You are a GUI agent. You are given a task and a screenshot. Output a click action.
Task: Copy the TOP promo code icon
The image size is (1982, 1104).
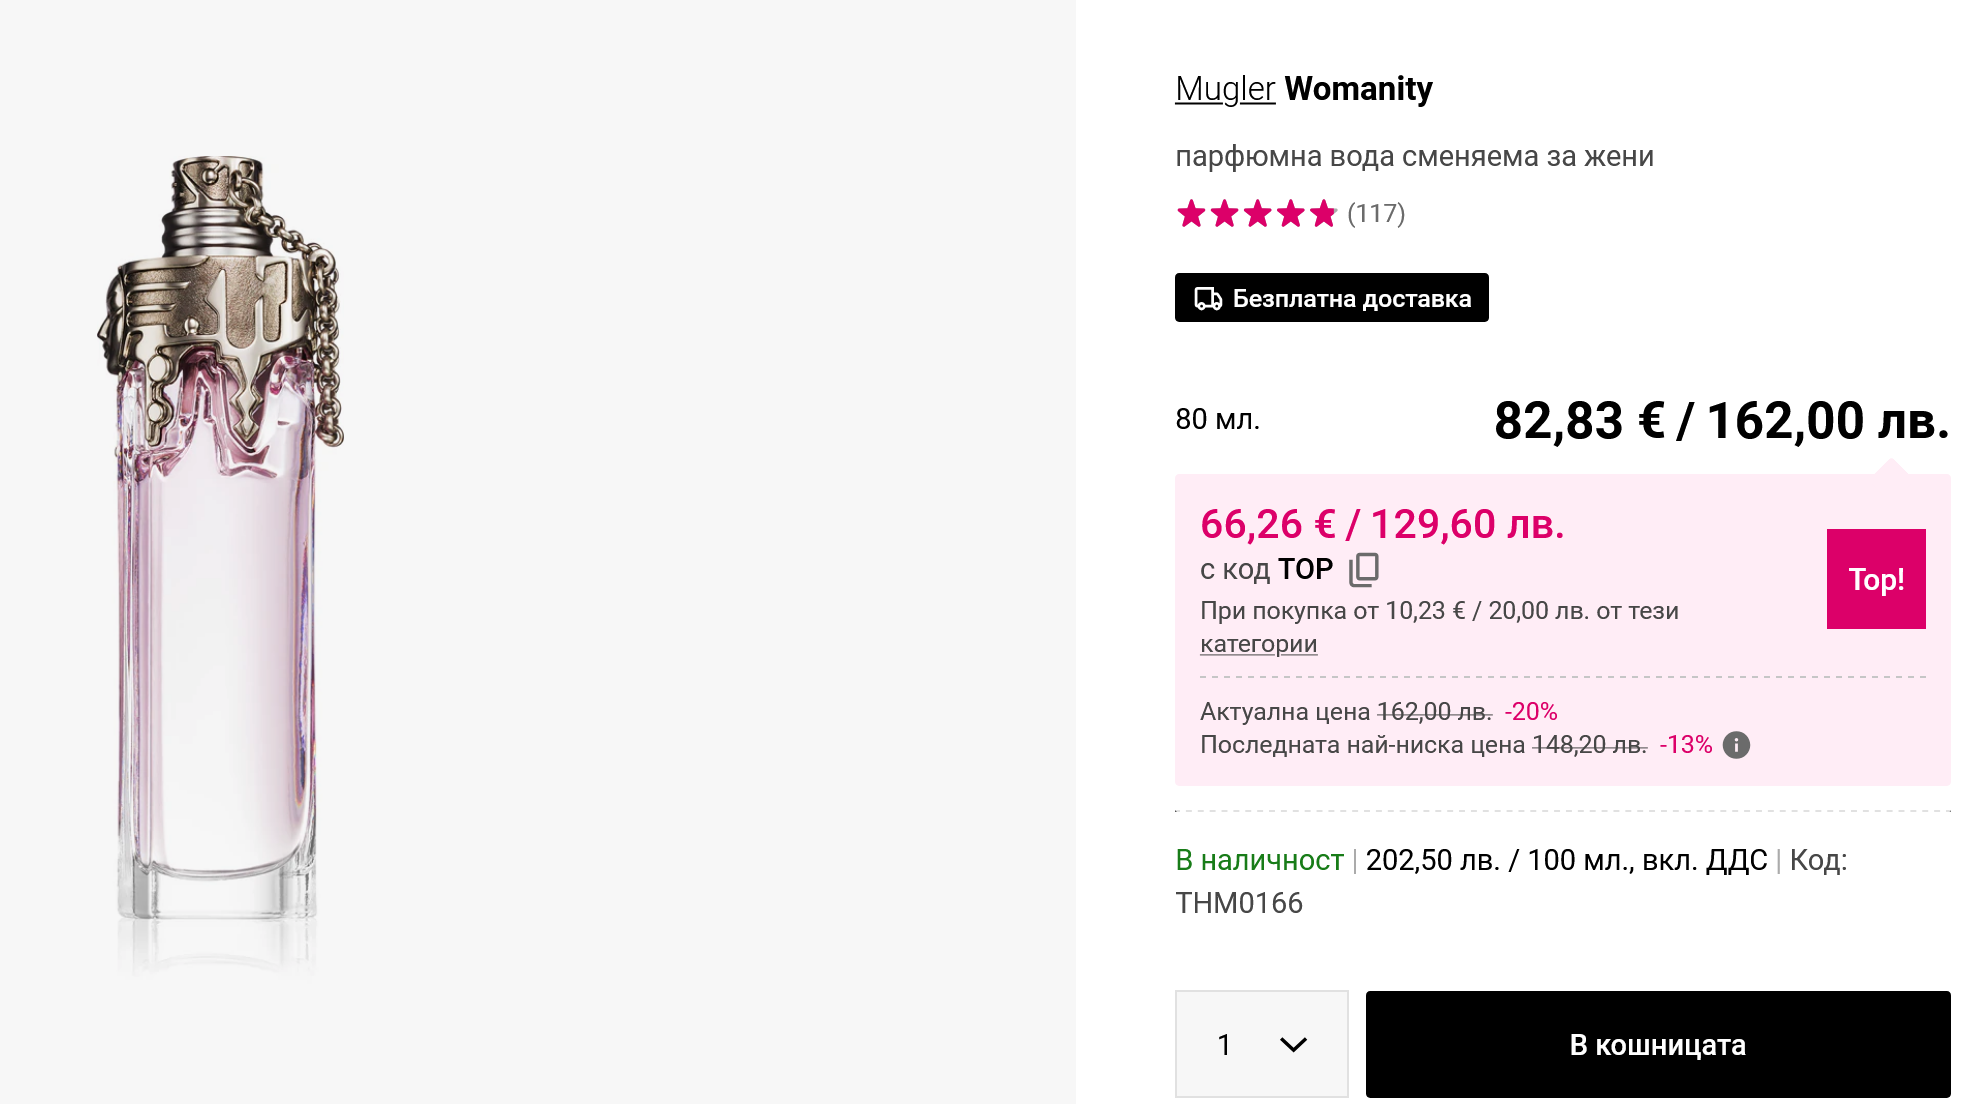coord(1364,569)
